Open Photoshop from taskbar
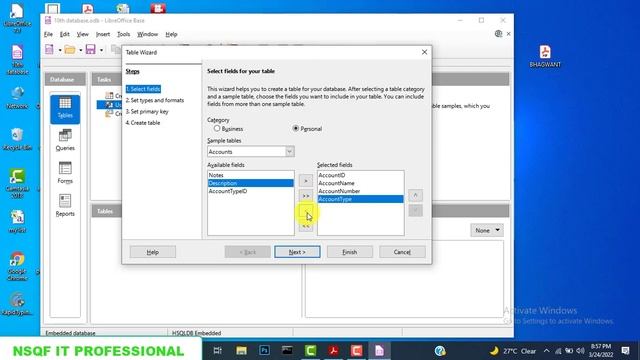The image size is (640, 360). click(x=264, y=351)
